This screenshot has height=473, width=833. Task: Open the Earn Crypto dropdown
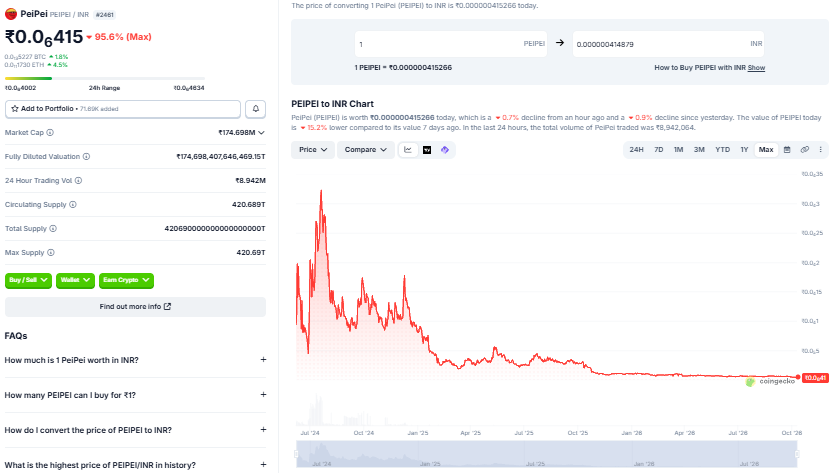coord(126,280)
